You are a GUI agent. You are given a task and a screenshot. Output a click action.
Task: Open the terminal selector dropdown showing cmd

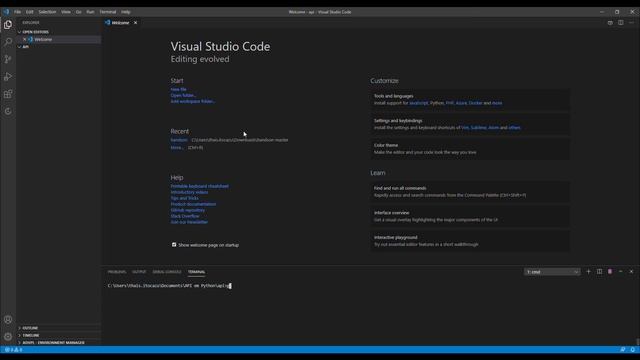[552, 272]
